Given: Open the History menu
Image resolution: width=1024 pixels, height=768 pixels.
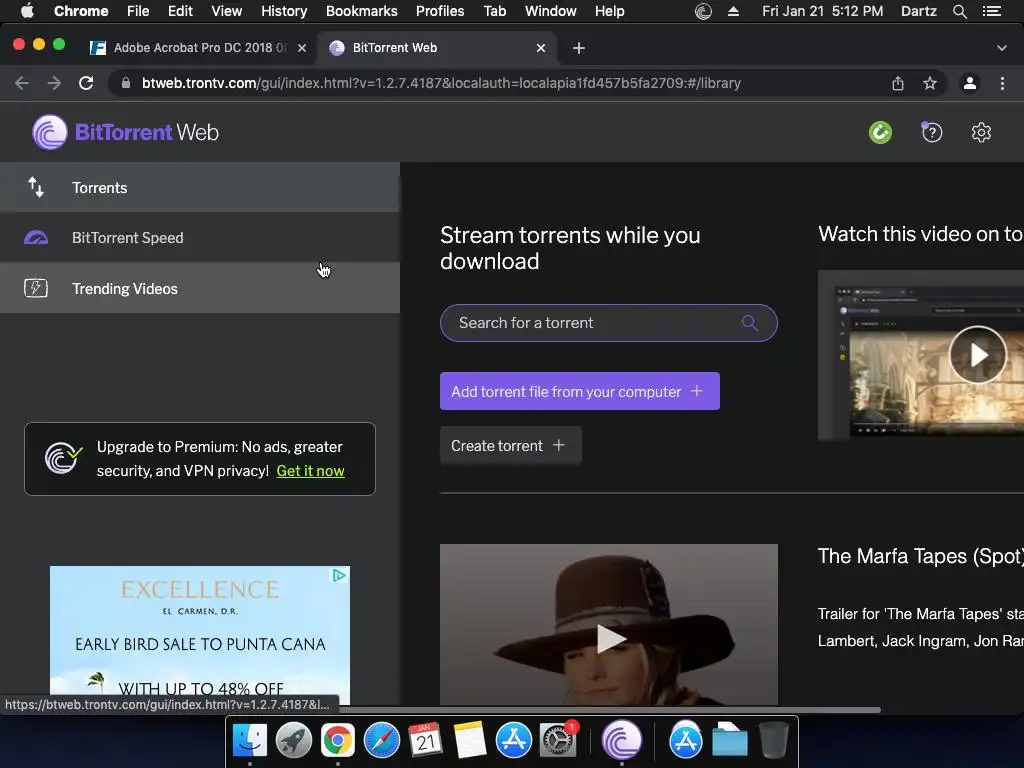Looking at the screenshot, I should pos(284,11).
